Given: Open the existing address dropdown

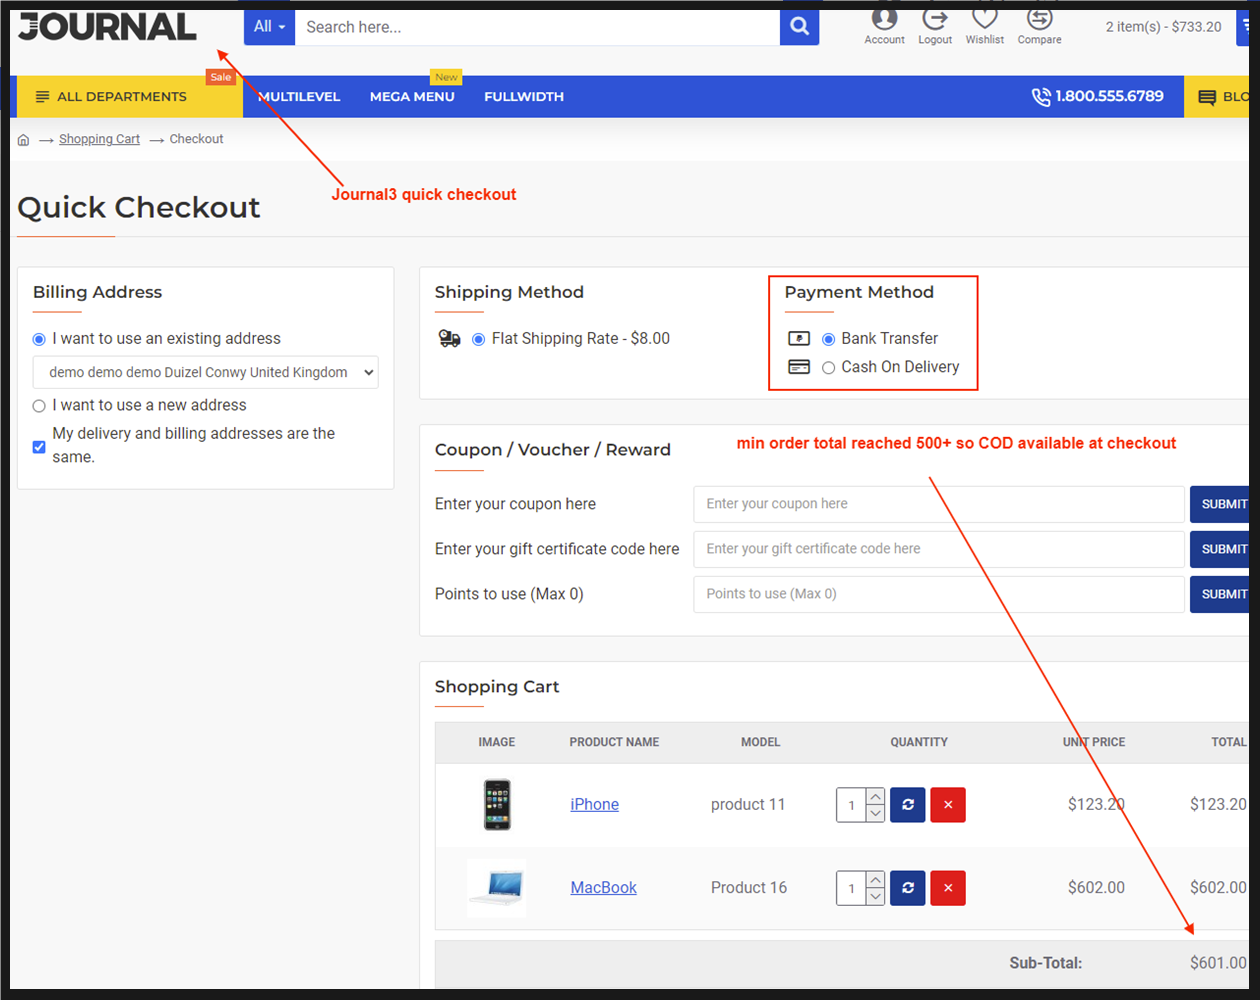Looking at the screenshot, I should coord(205,372).
